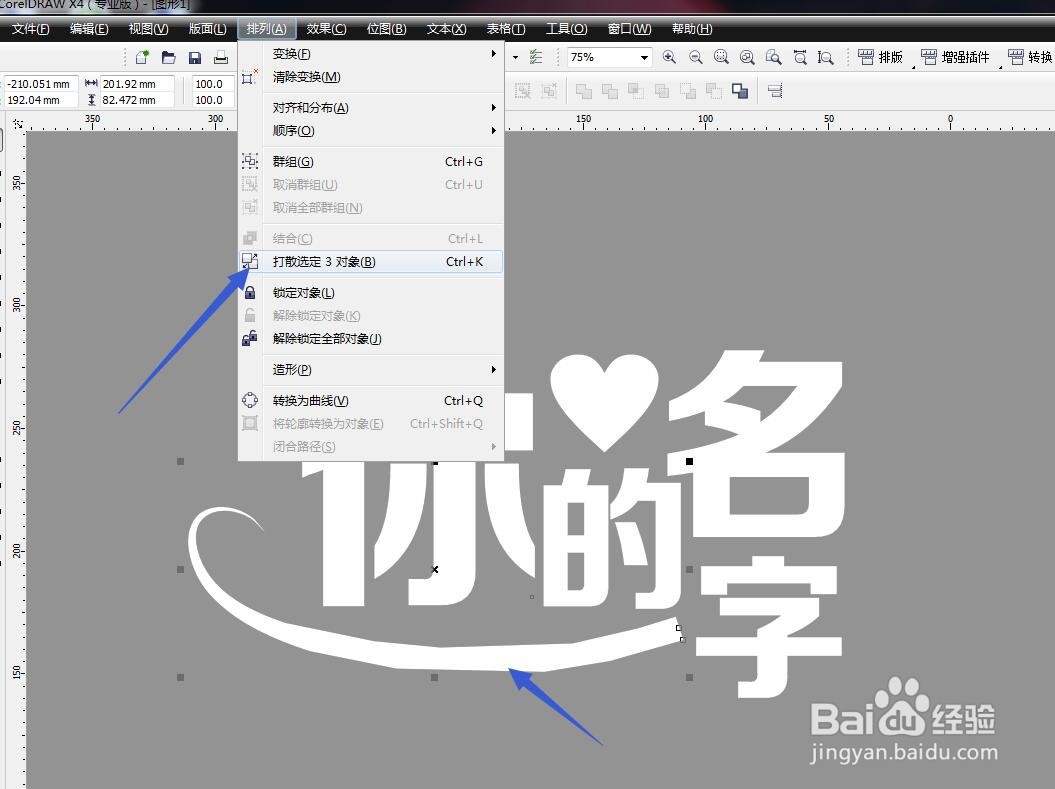Image resolution: width=1055 pixels, height=789 pixels.
Task: Click the height field 82.472 mm
Action: [x=137, y=100]
